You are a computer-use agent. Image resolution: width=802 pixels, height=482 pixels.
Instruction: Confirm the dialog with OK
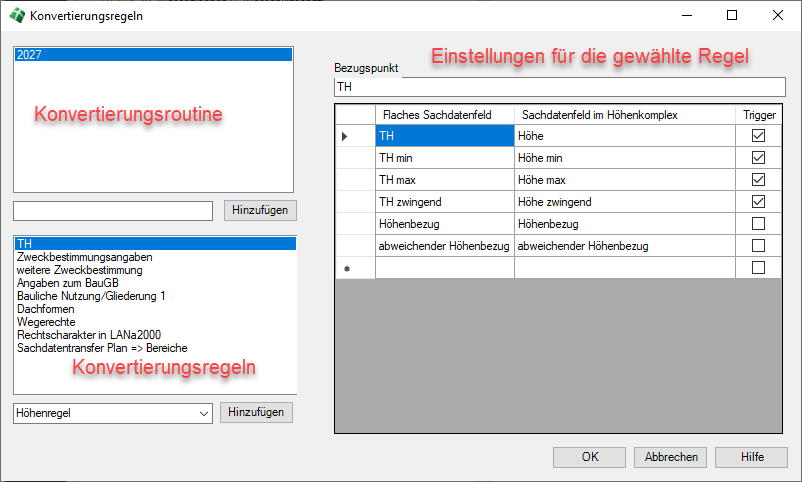point(590,457)
